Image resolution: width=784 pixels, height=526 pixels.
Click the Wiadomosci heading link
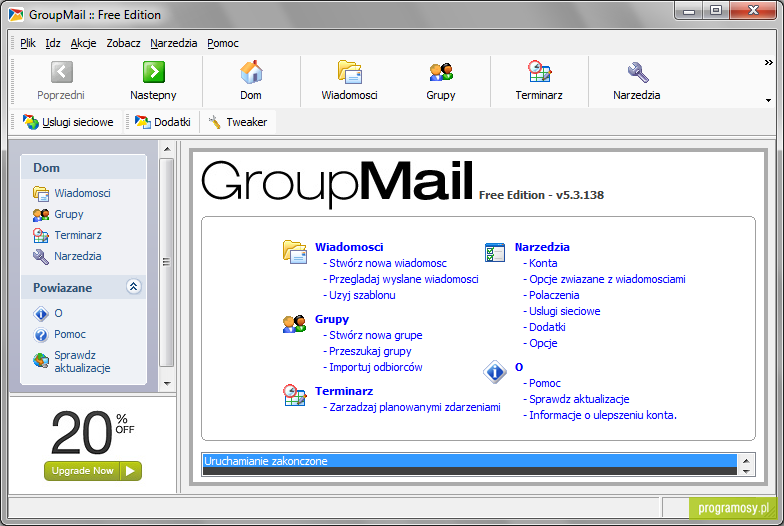(349, 247)
